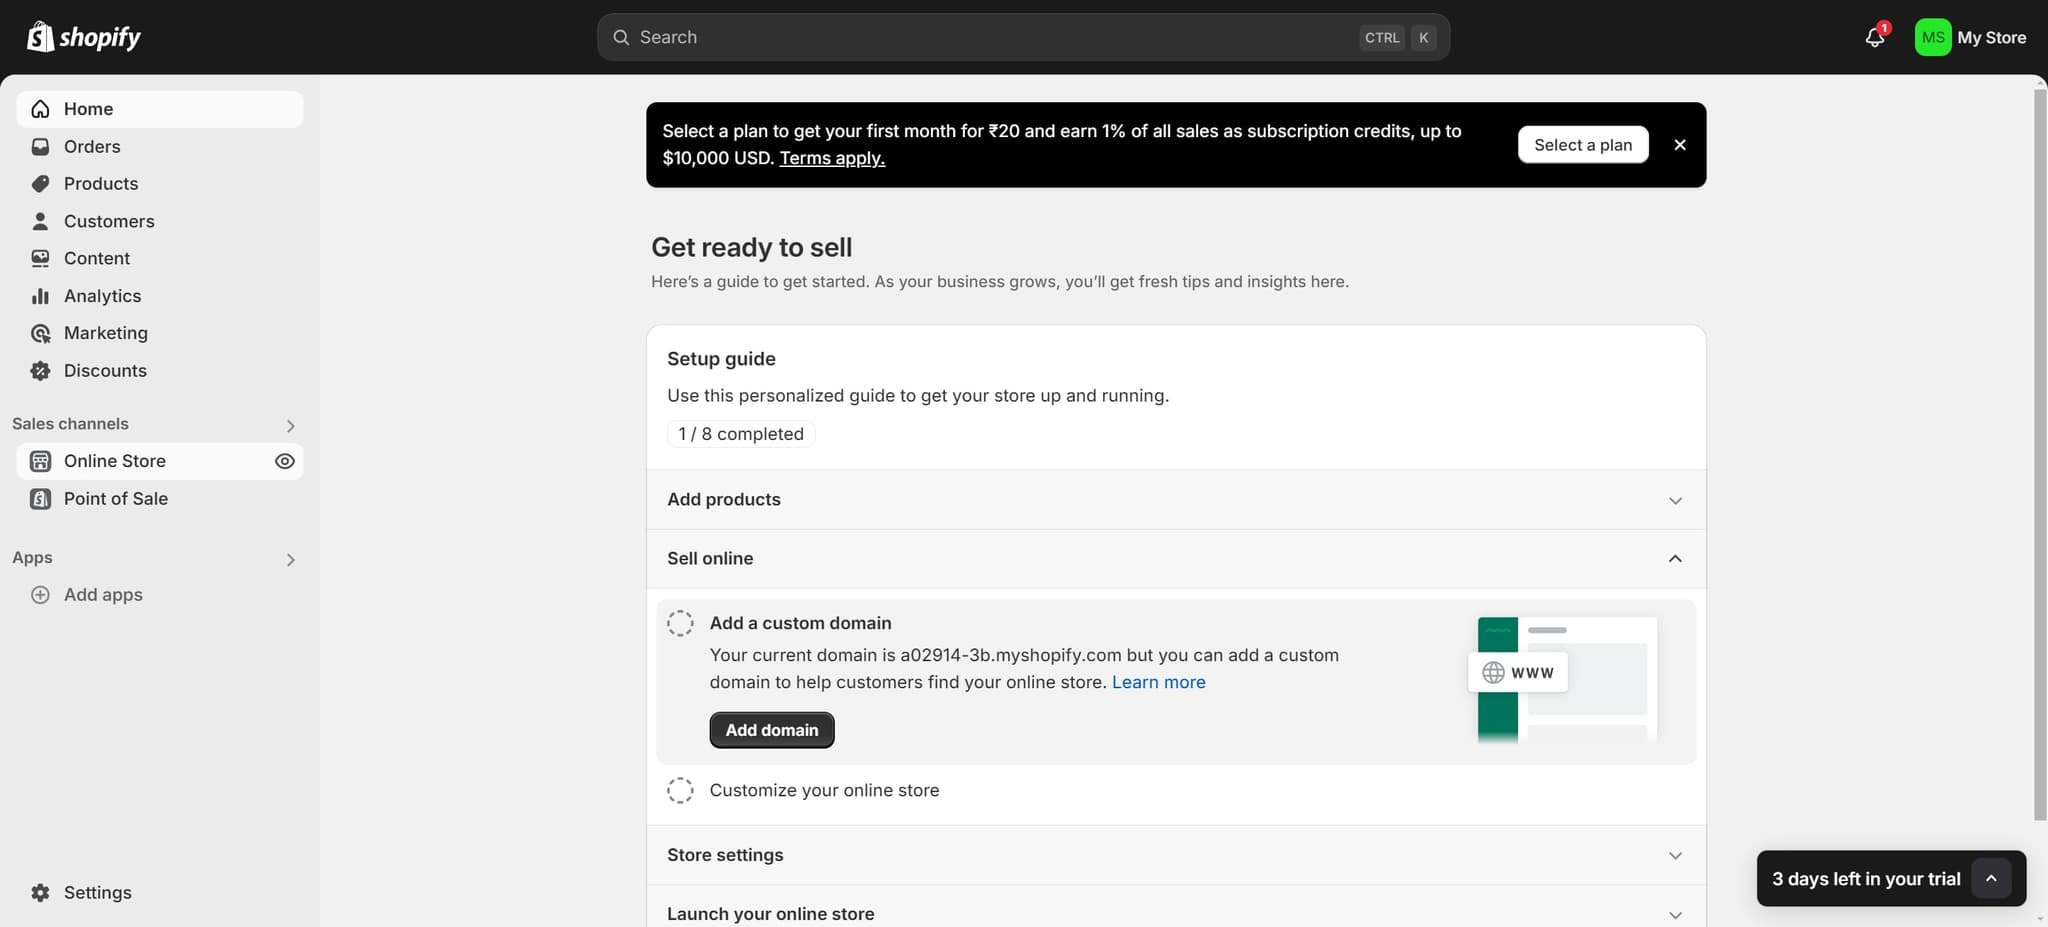Open Analytics via its bar chart icon
The height and width of the screenshot is (927, 2048).
point(40,296)
